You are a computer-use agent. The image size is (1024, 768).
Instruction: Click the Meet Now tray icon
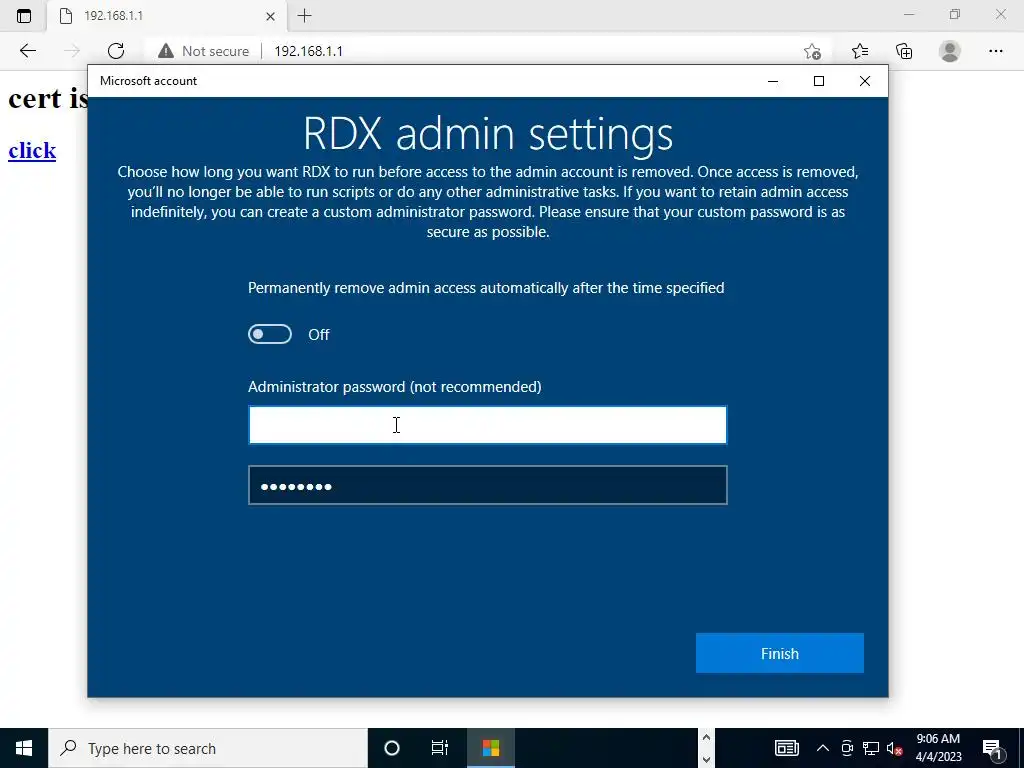click(847, 748)
